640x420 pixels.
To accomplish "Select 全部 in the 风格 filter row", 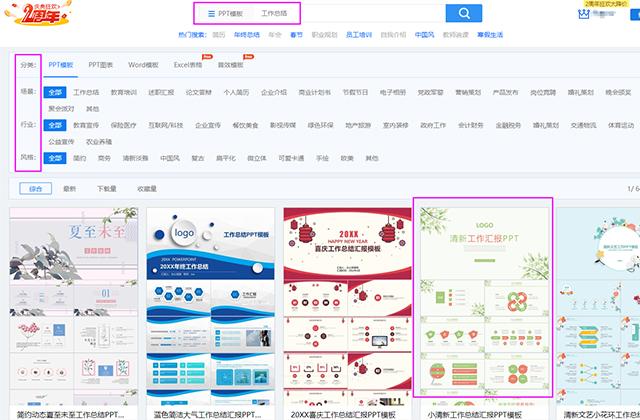I will coord(55,158).
